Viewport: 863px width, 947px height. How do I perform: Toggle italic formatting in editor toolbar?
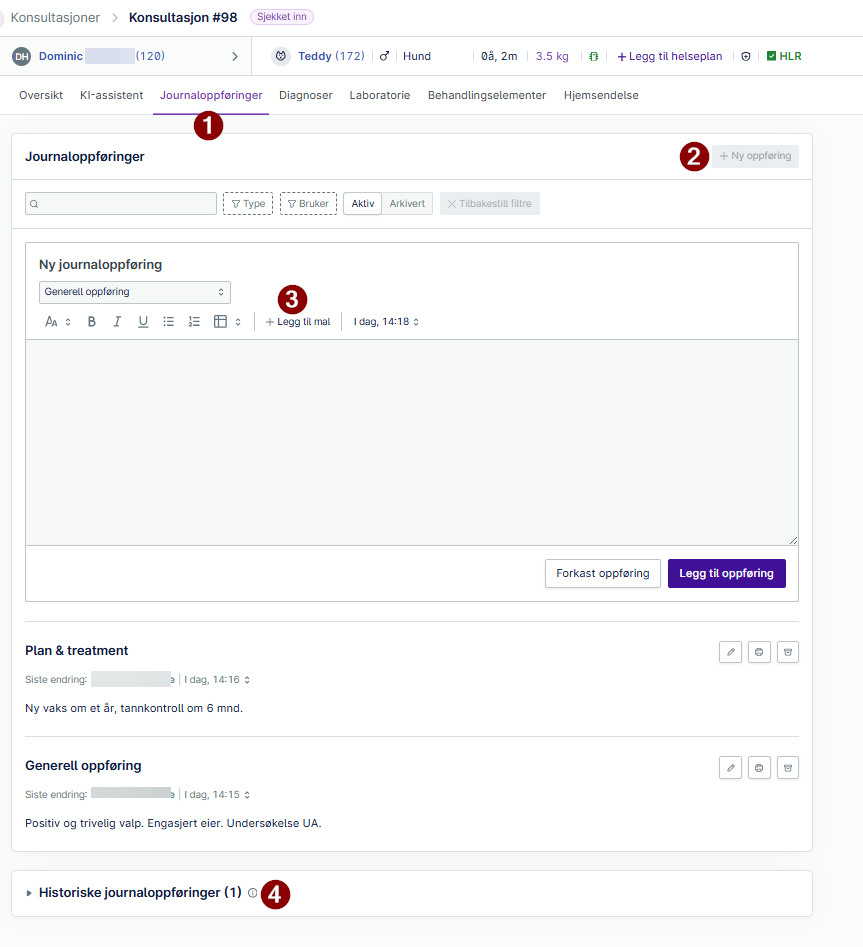click(x=117, y=322)
